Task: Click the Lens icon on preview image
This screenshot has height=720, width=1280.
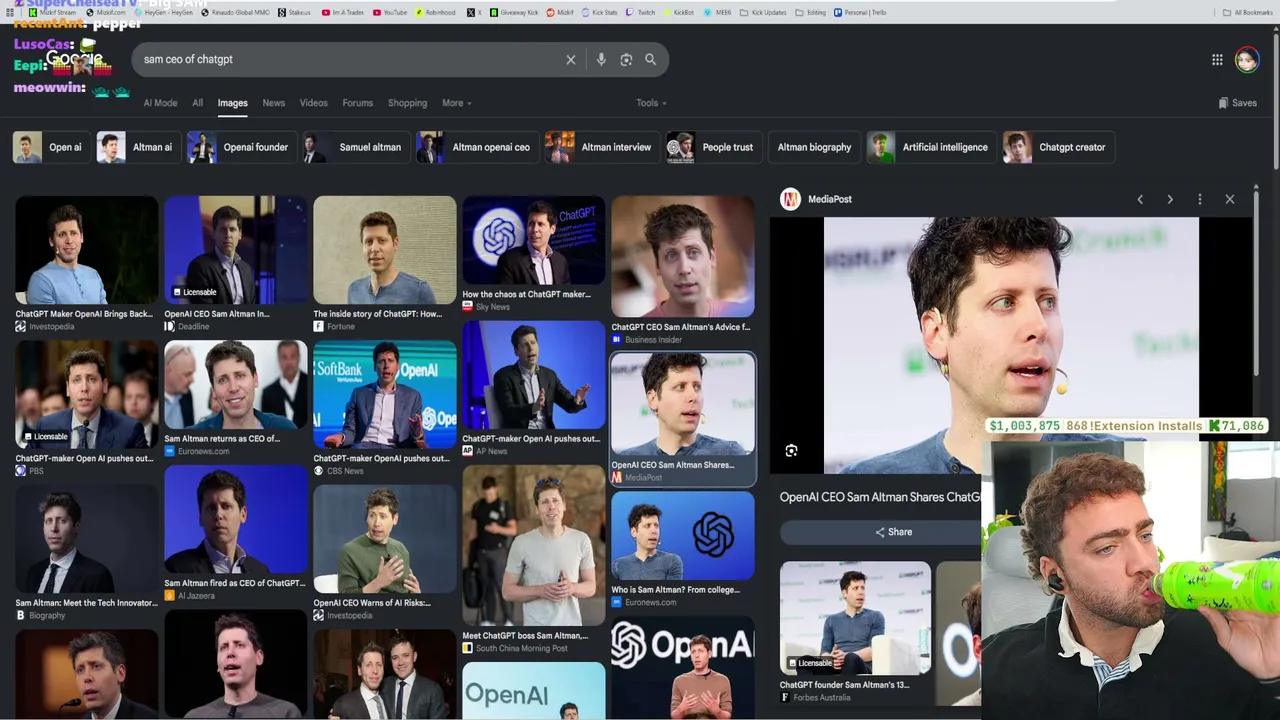Action: click(791, 451)
